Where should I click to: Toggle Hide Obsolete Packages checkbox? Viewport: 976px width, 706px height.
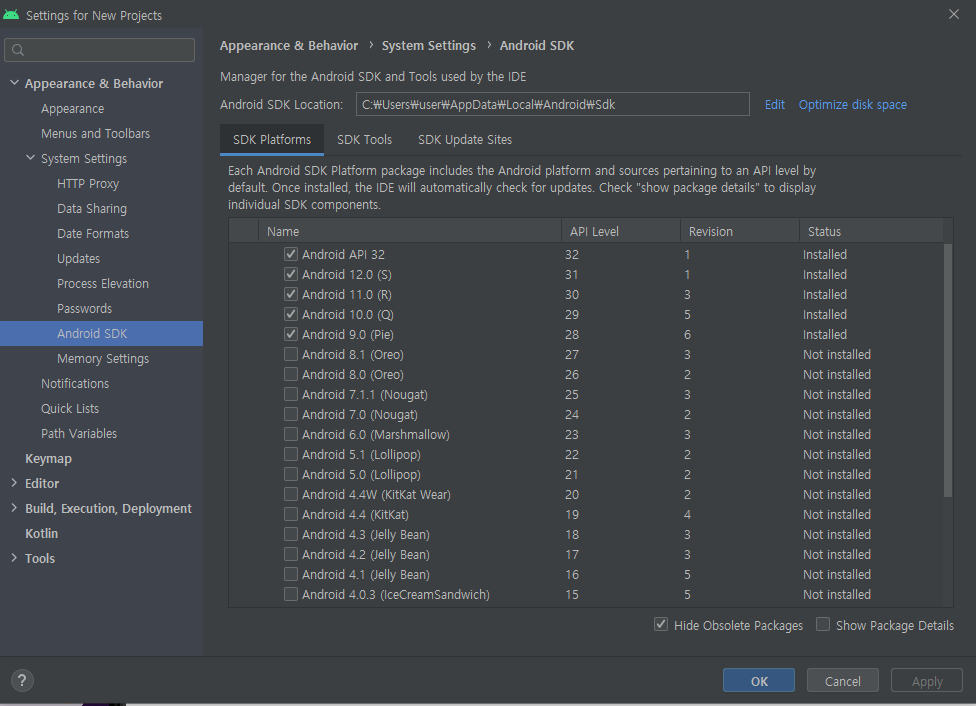click(x=661, y=624)
